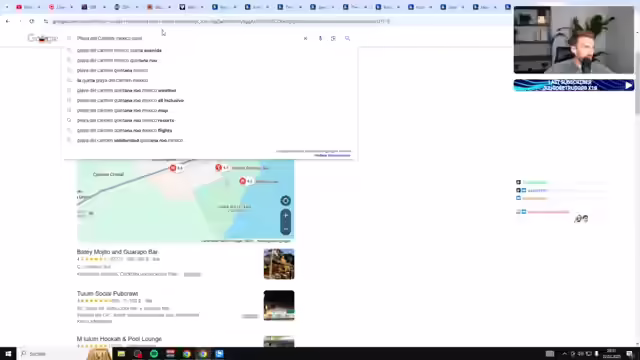Viewport: 640px width, 360px height.
Task: Open the taskbar notification center icon
Action: [630, 354]
